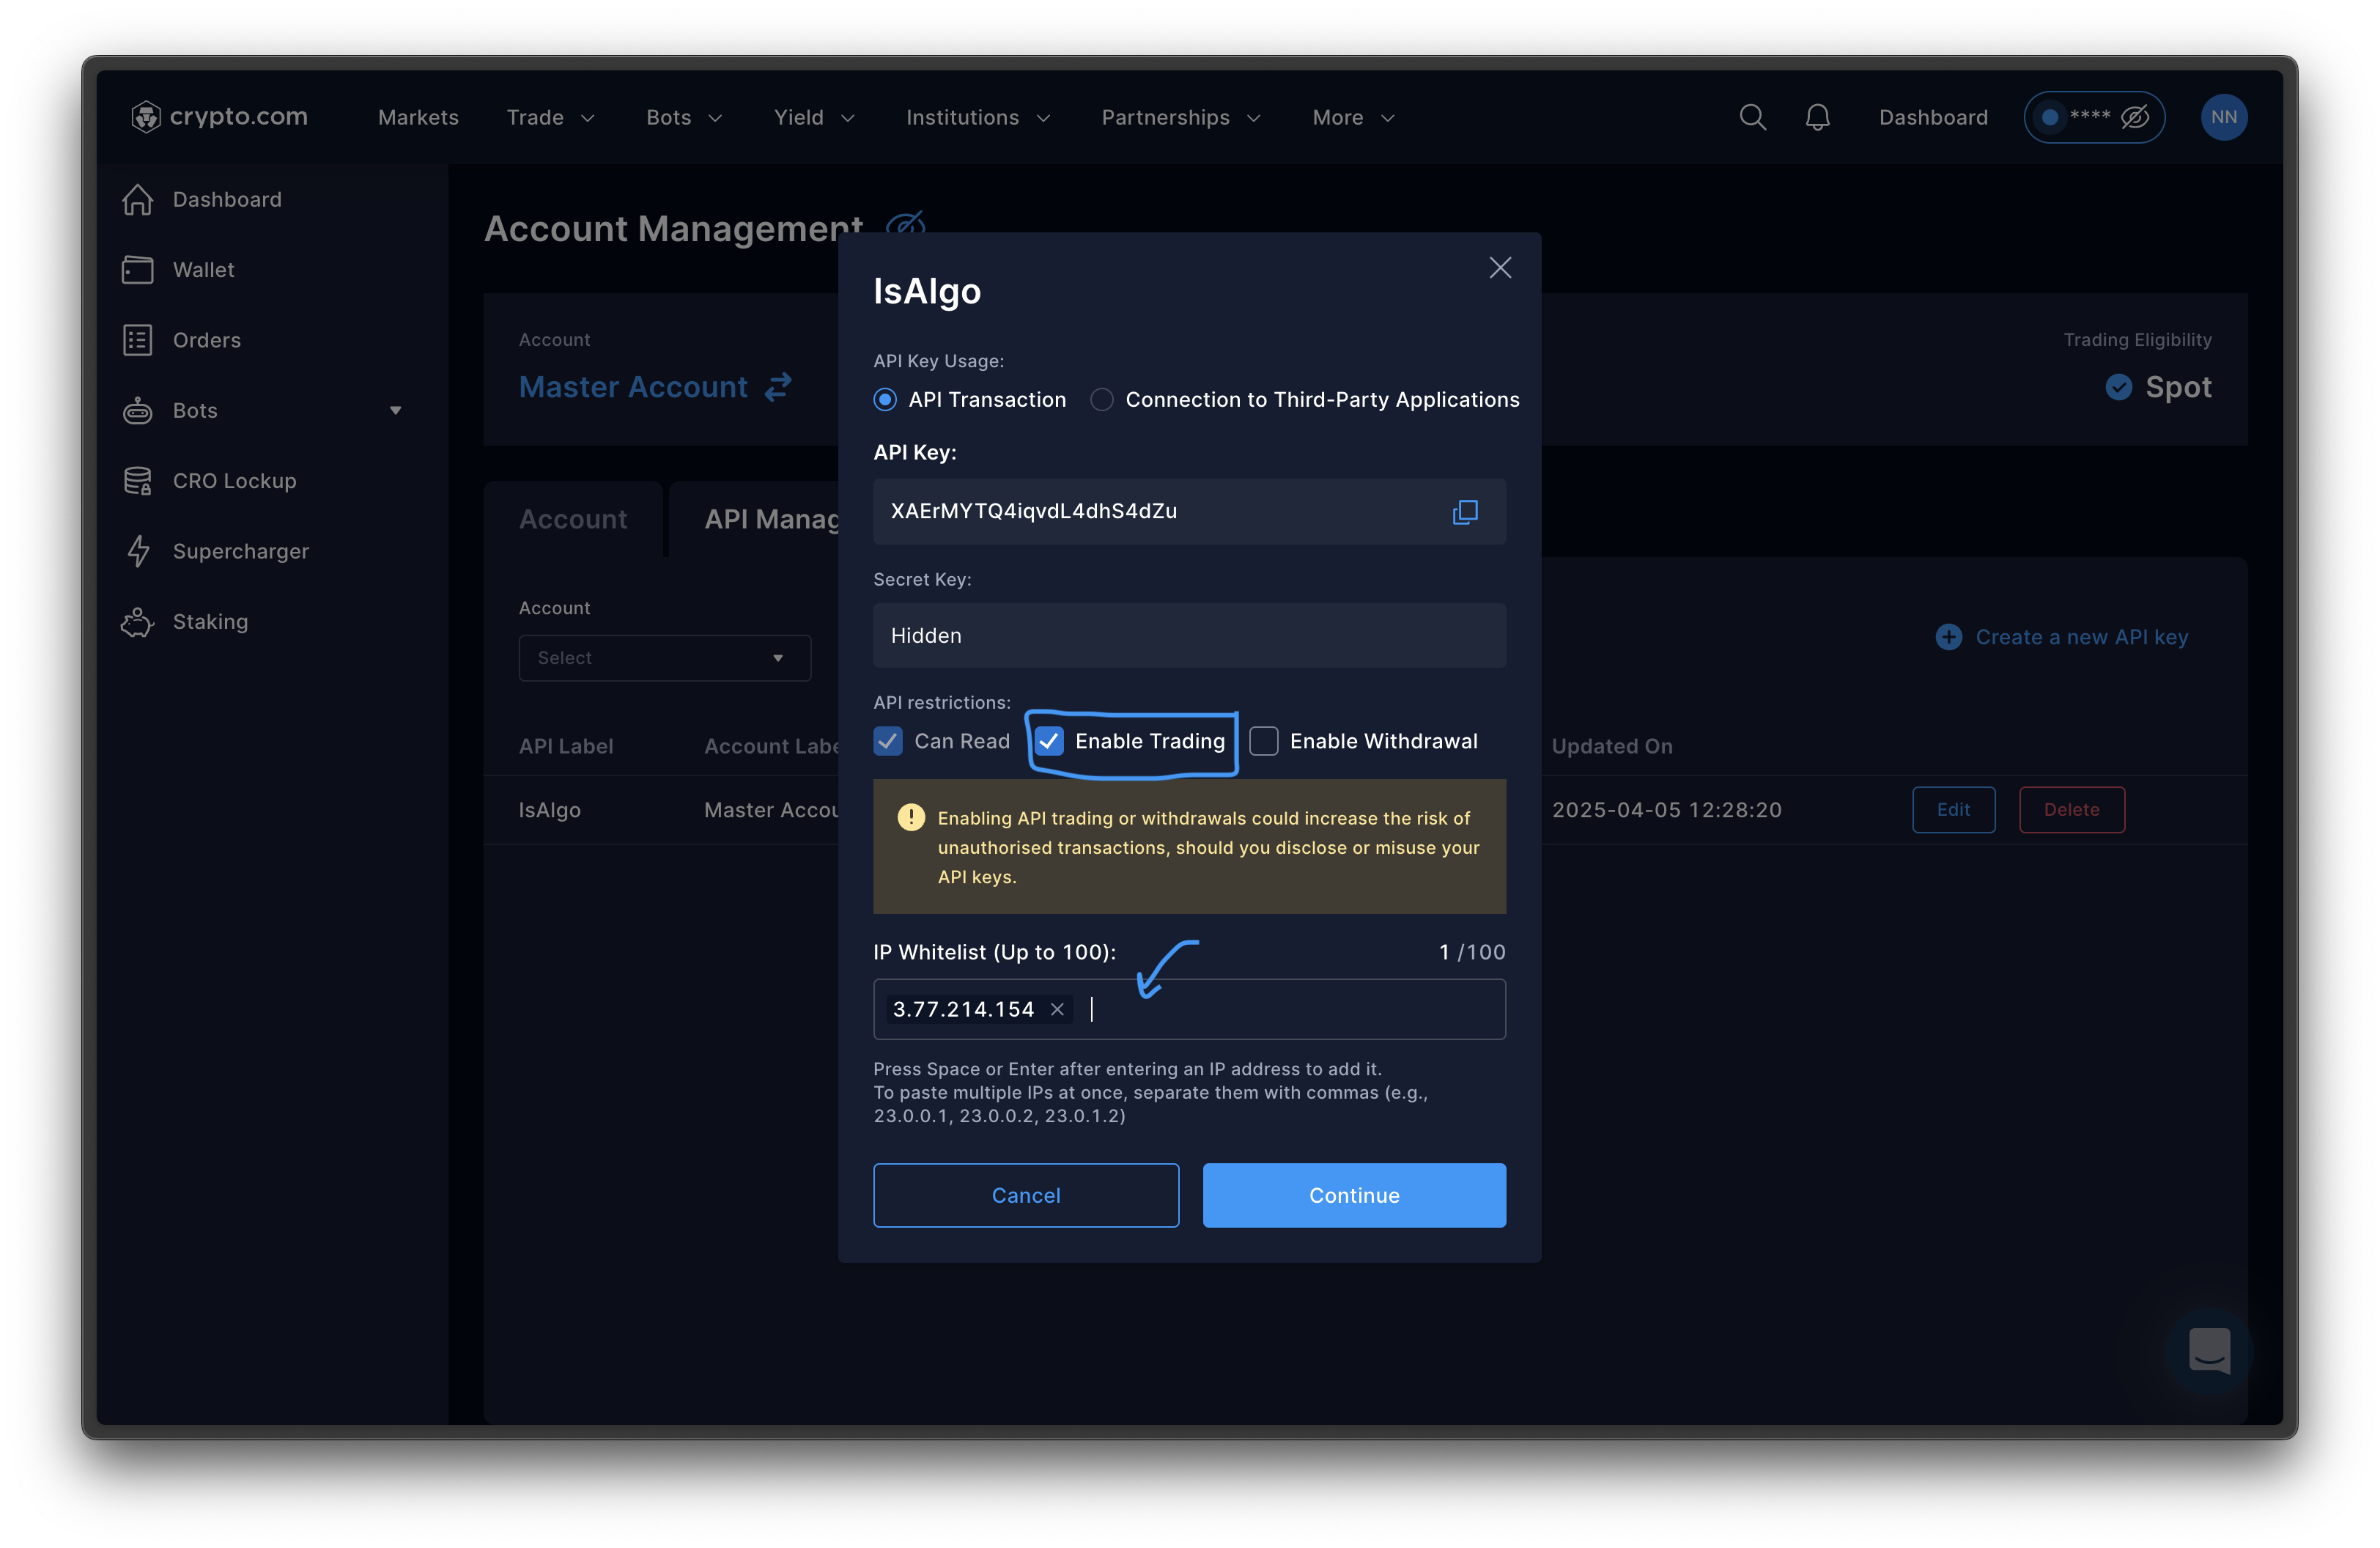This screenshot has width=2380, height=1548.
Task: Expand the Bots top navigation dropdown
Action: 684,117
